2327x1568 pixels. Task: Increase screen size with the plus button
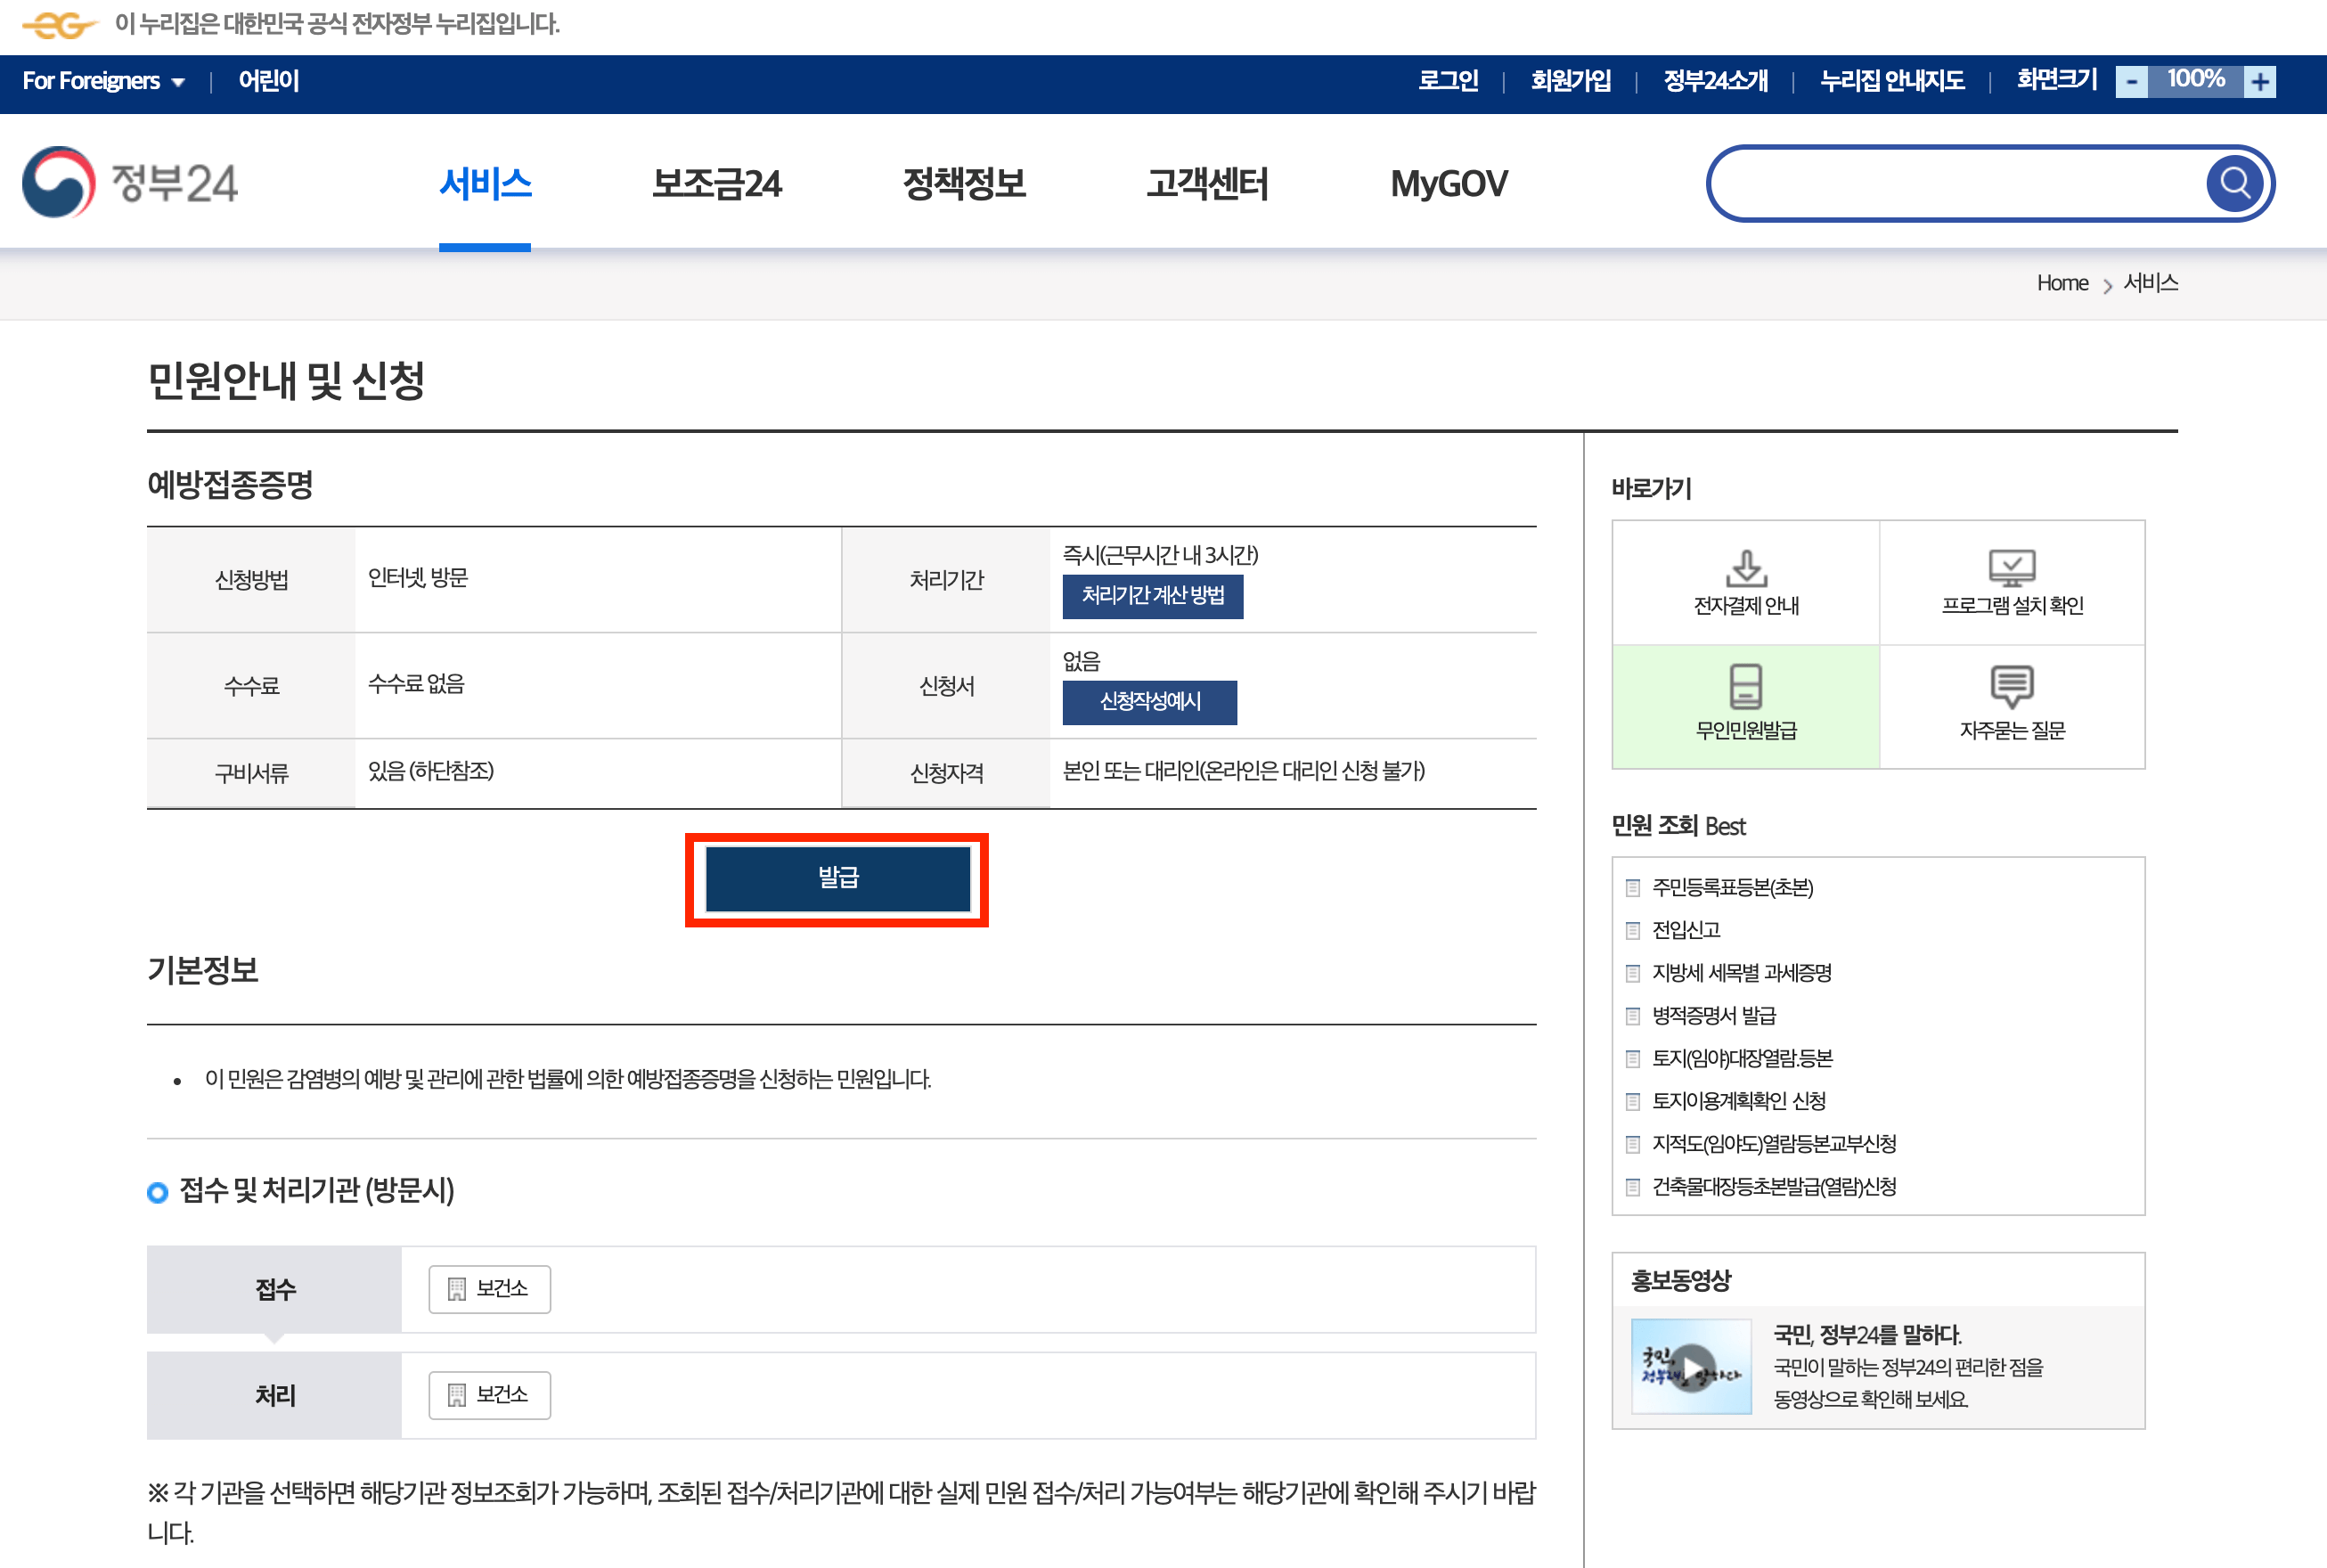coord(2260,82)
